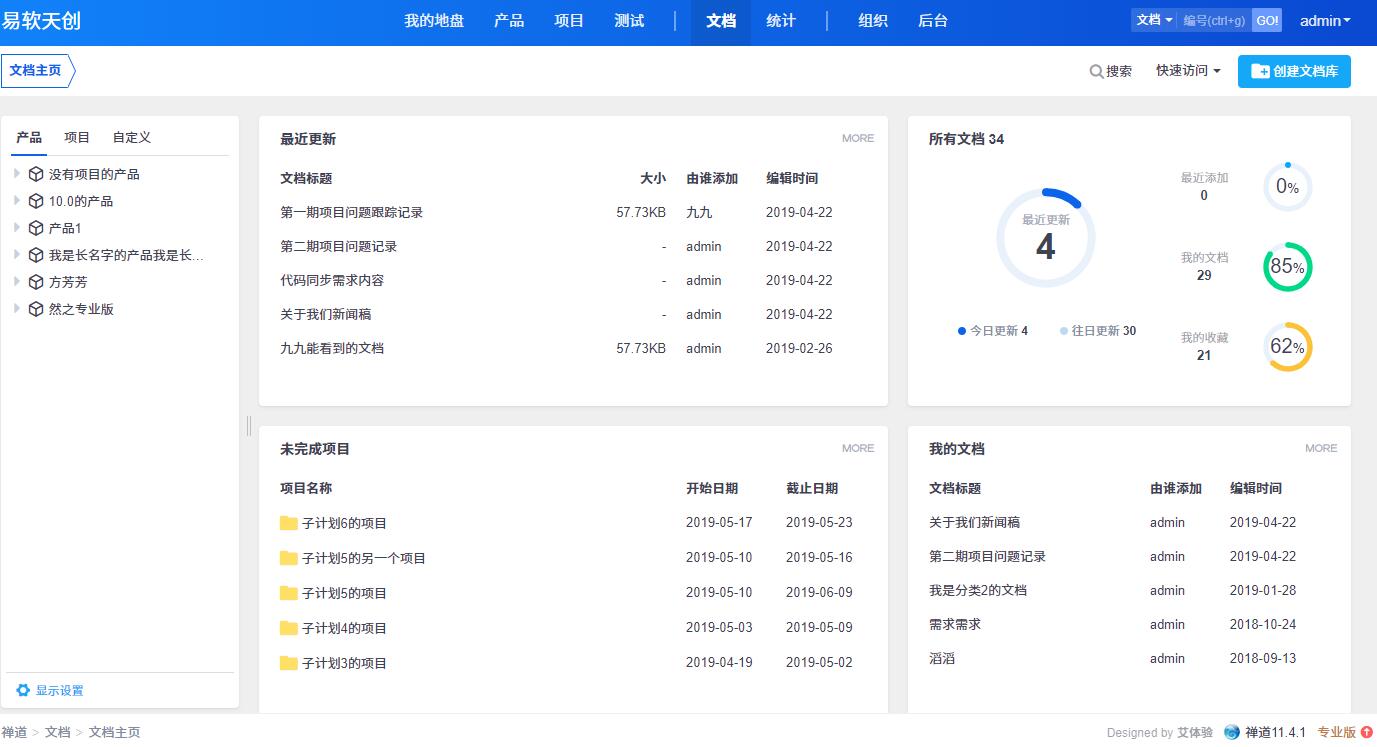This screenshot has width=1377, height=747.
Task: Expand the 10.0的产品 tree node
Action: (17, 201)
